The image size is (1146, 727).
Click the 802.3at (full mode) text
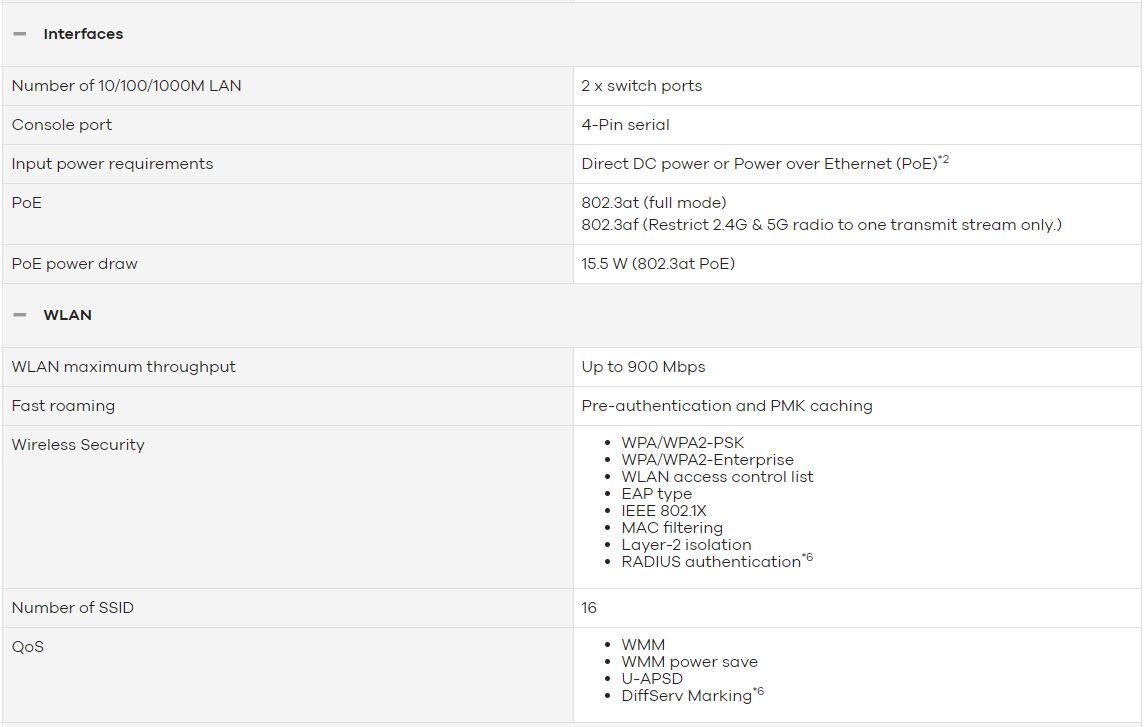tap(654, 202)
